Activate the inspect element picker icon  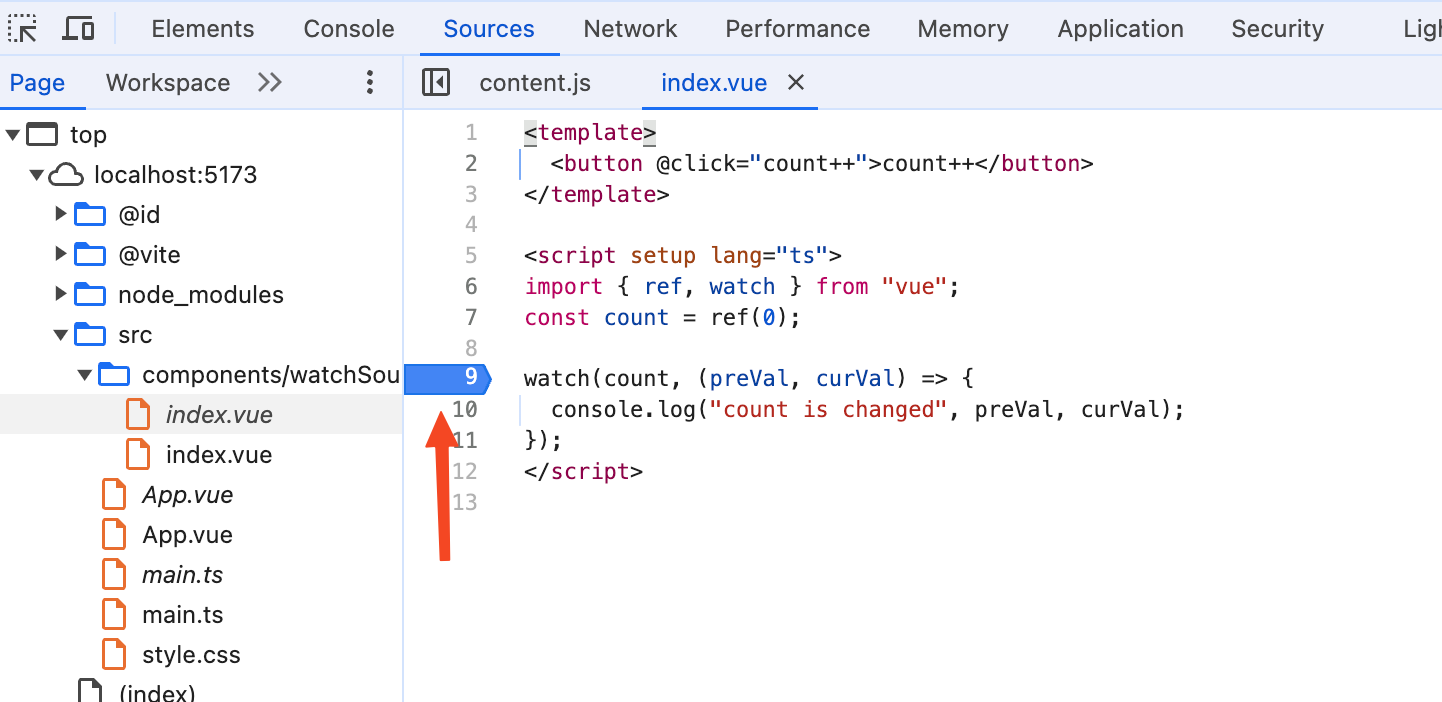[22, 29]
